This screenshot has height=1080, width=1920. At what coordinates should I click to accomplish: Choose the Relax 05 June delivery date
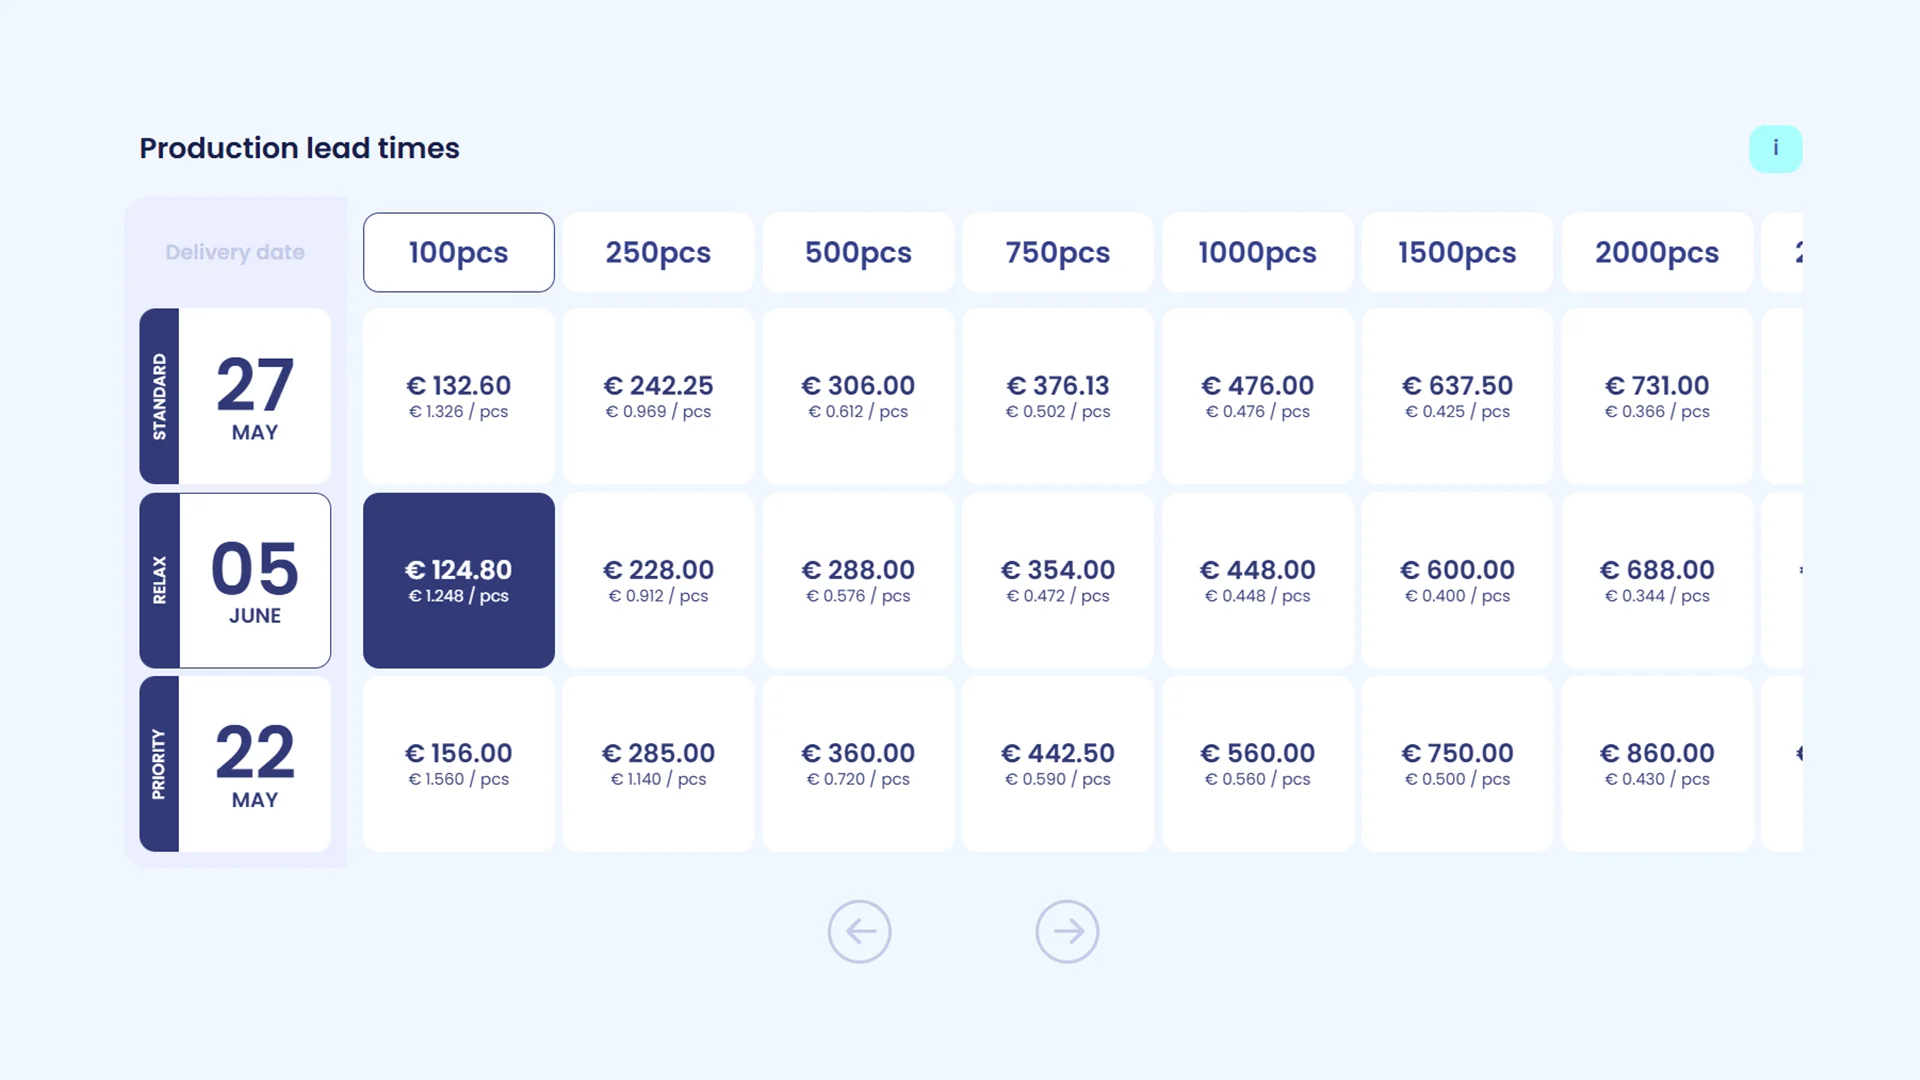235,580
